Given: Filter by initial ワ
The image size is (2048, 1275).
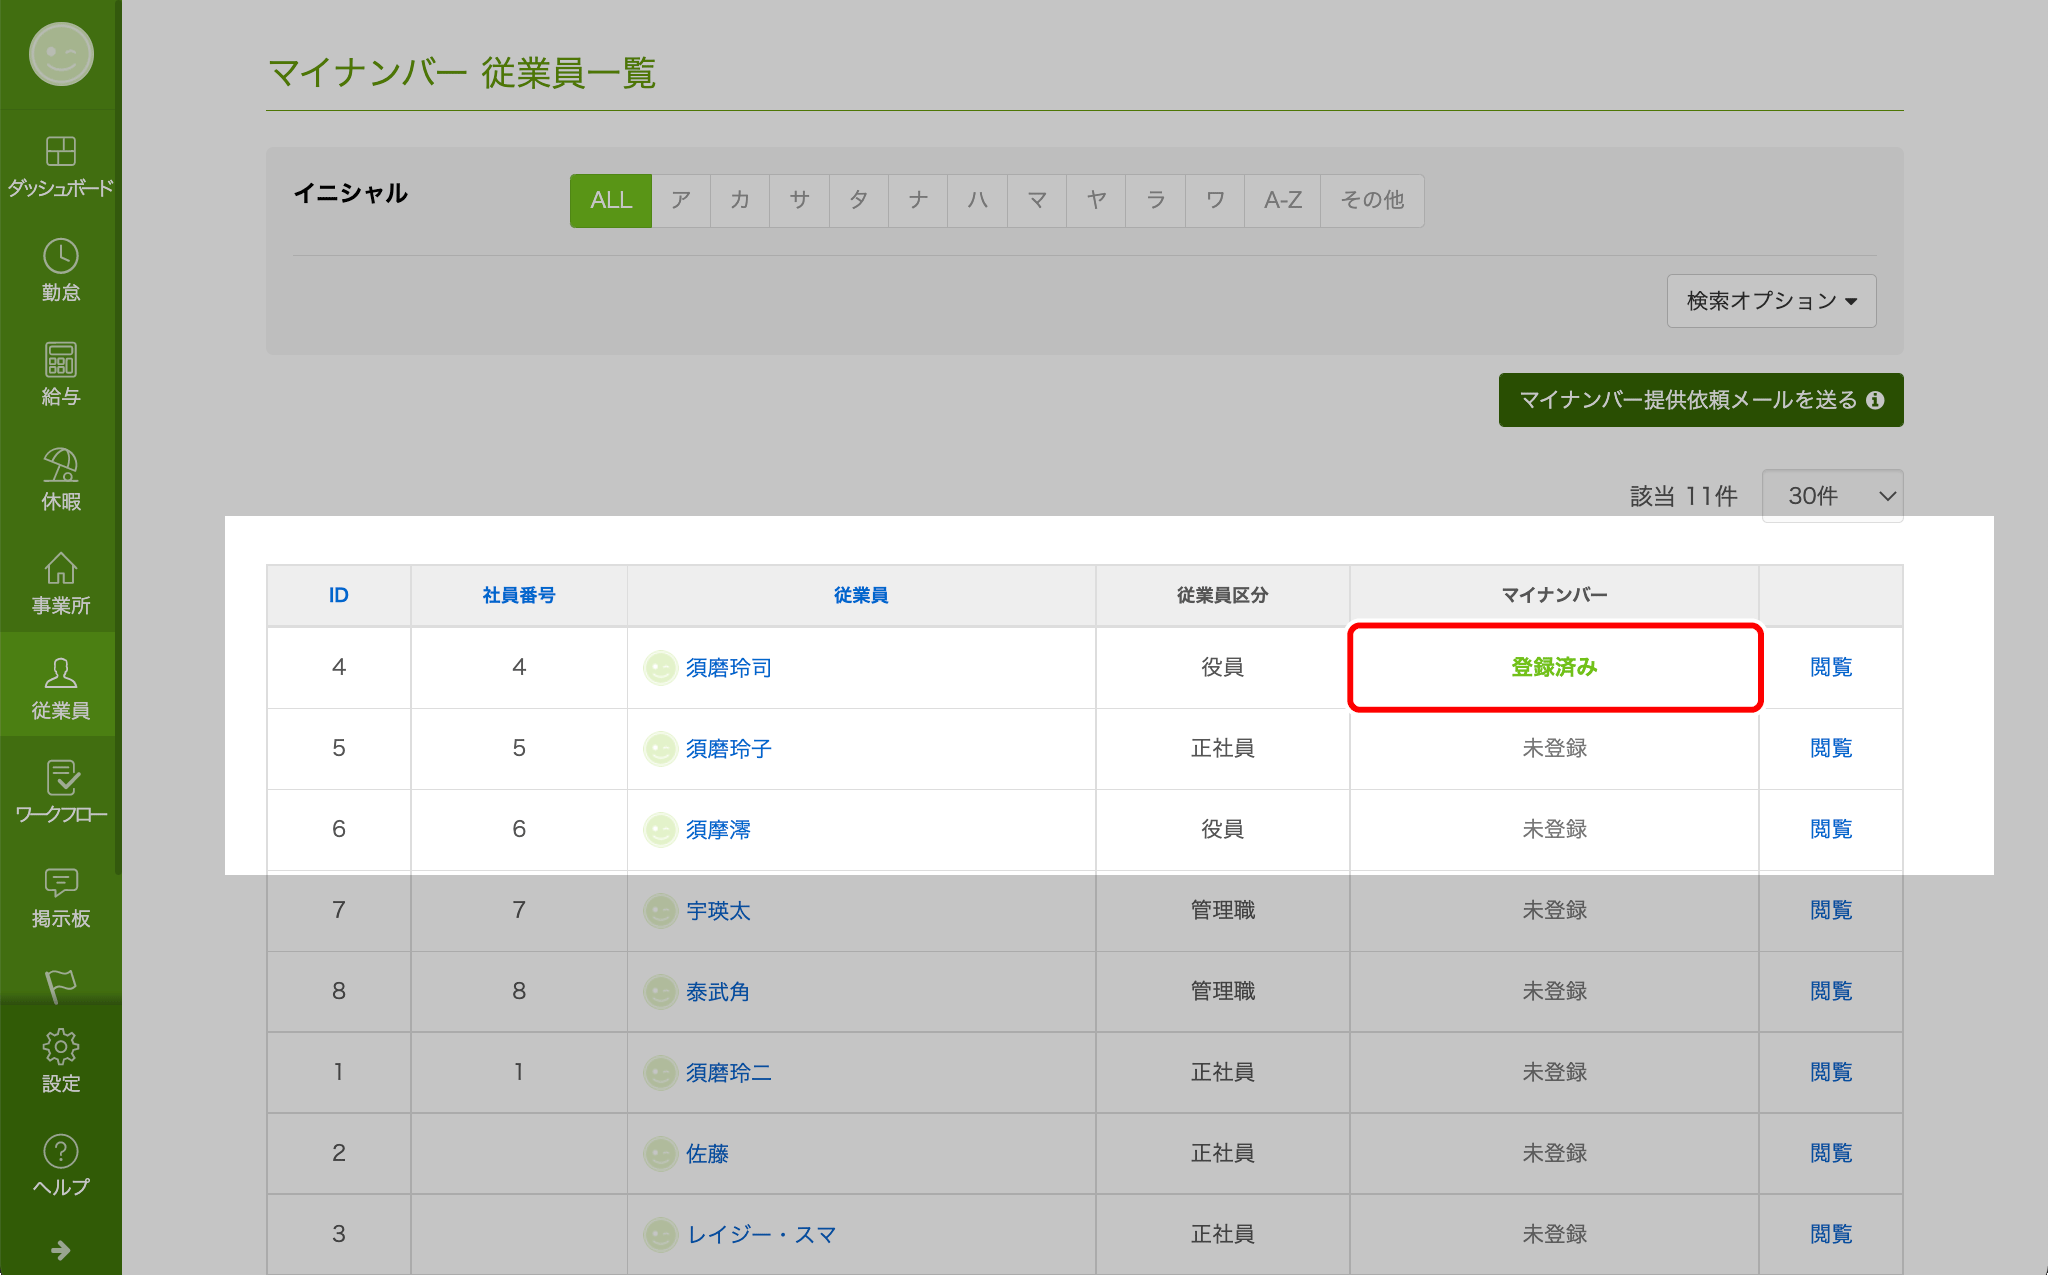Looking at the screenshot, I should pos(1215,200).
